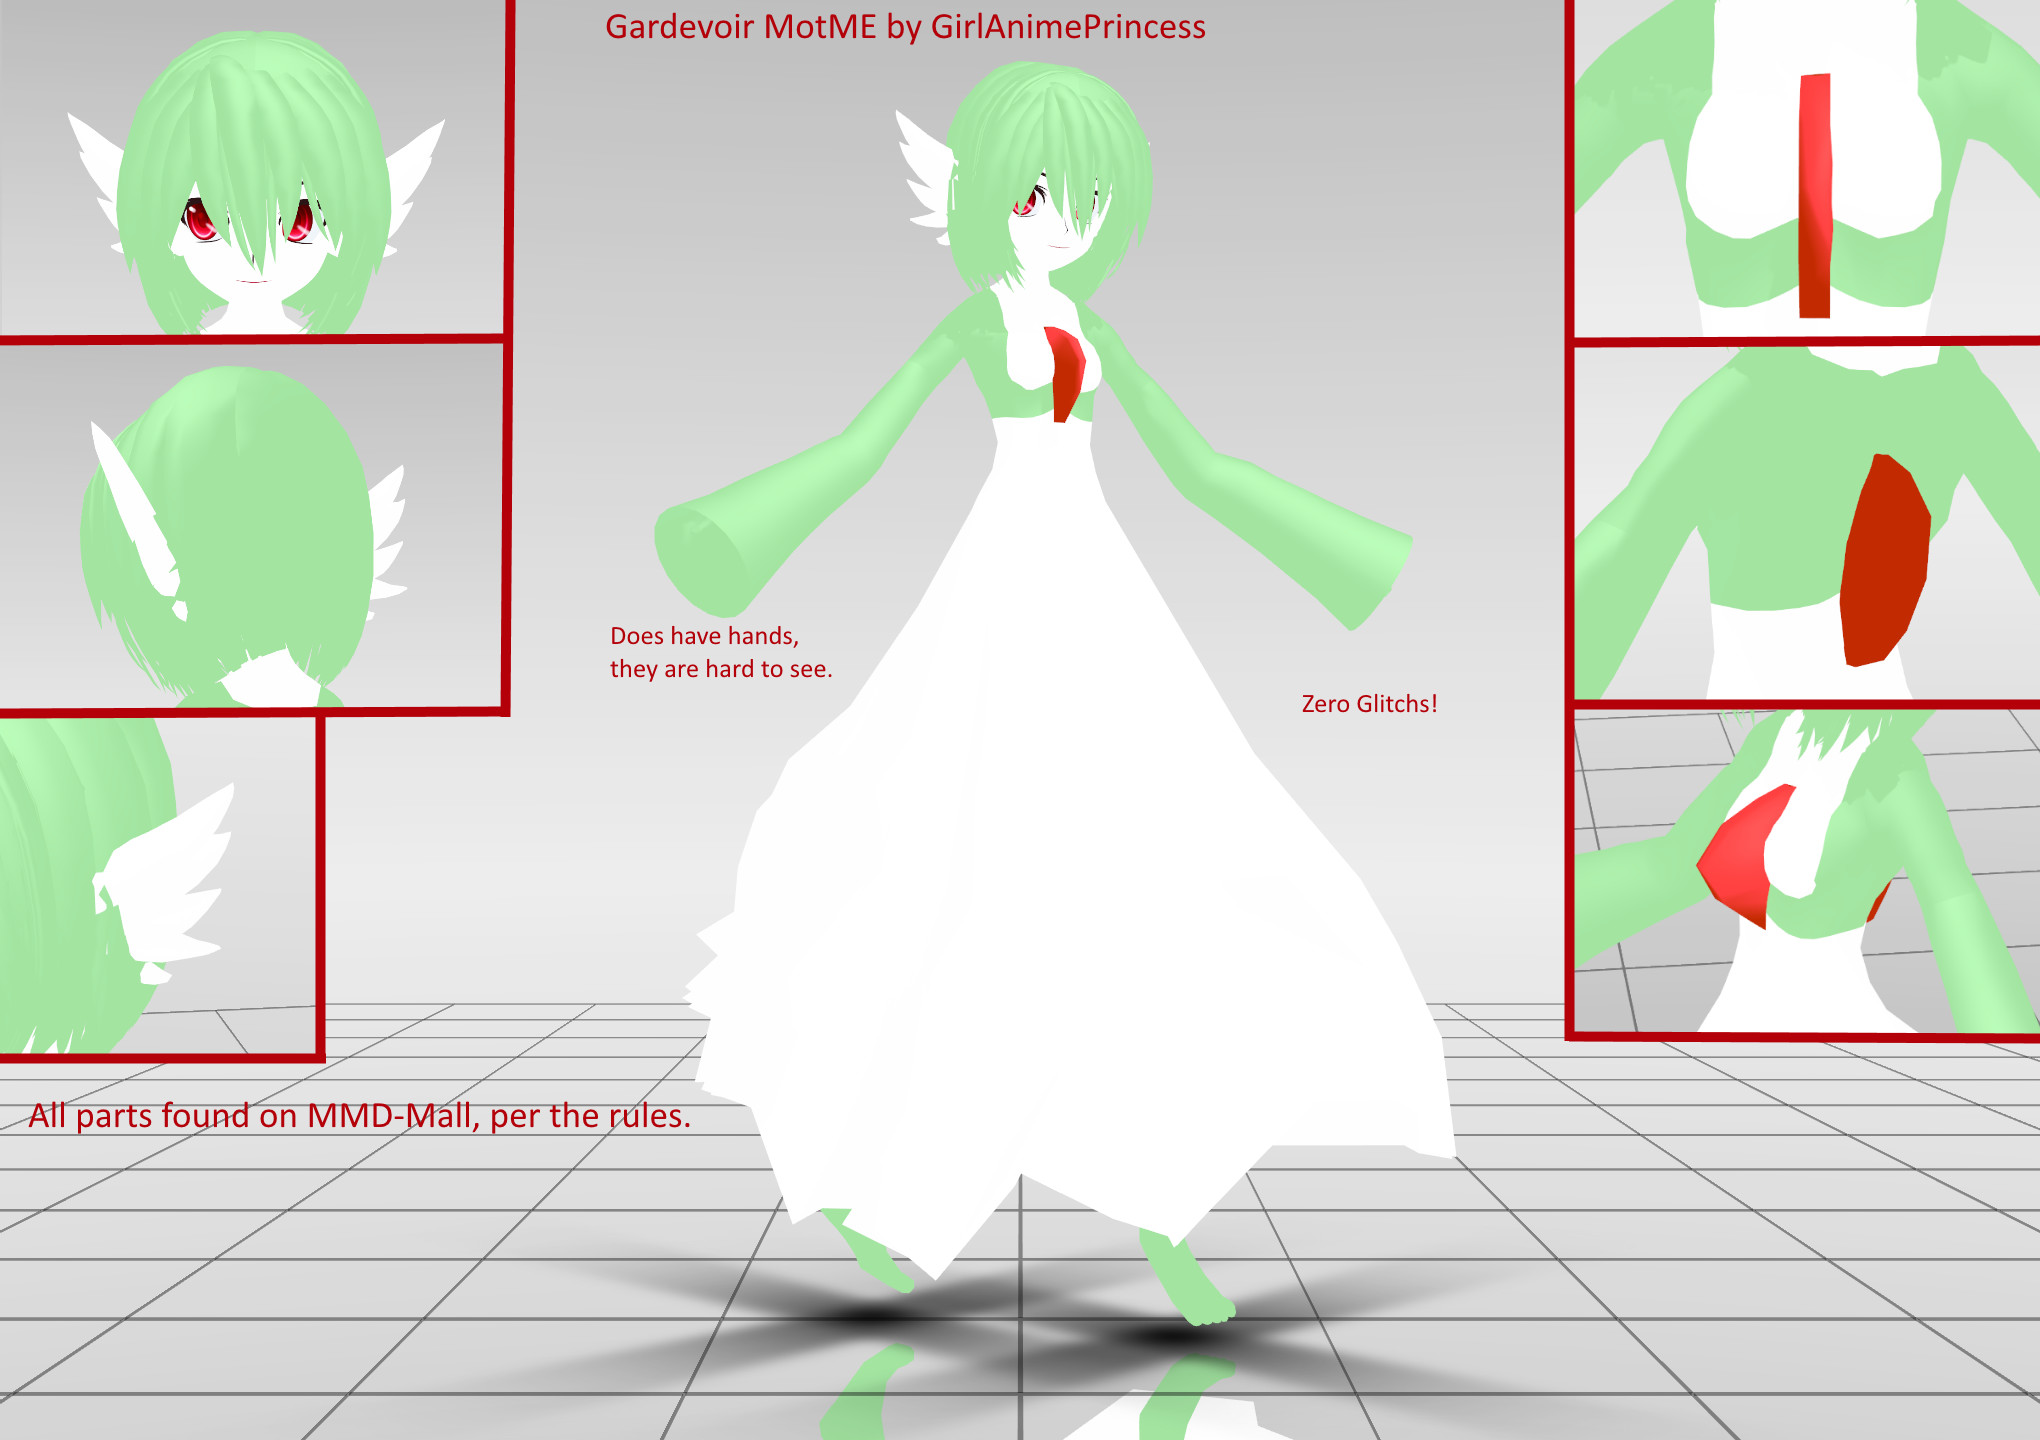
Task: Click the red chest spike on main model
Action: [x=1065, y=373]
